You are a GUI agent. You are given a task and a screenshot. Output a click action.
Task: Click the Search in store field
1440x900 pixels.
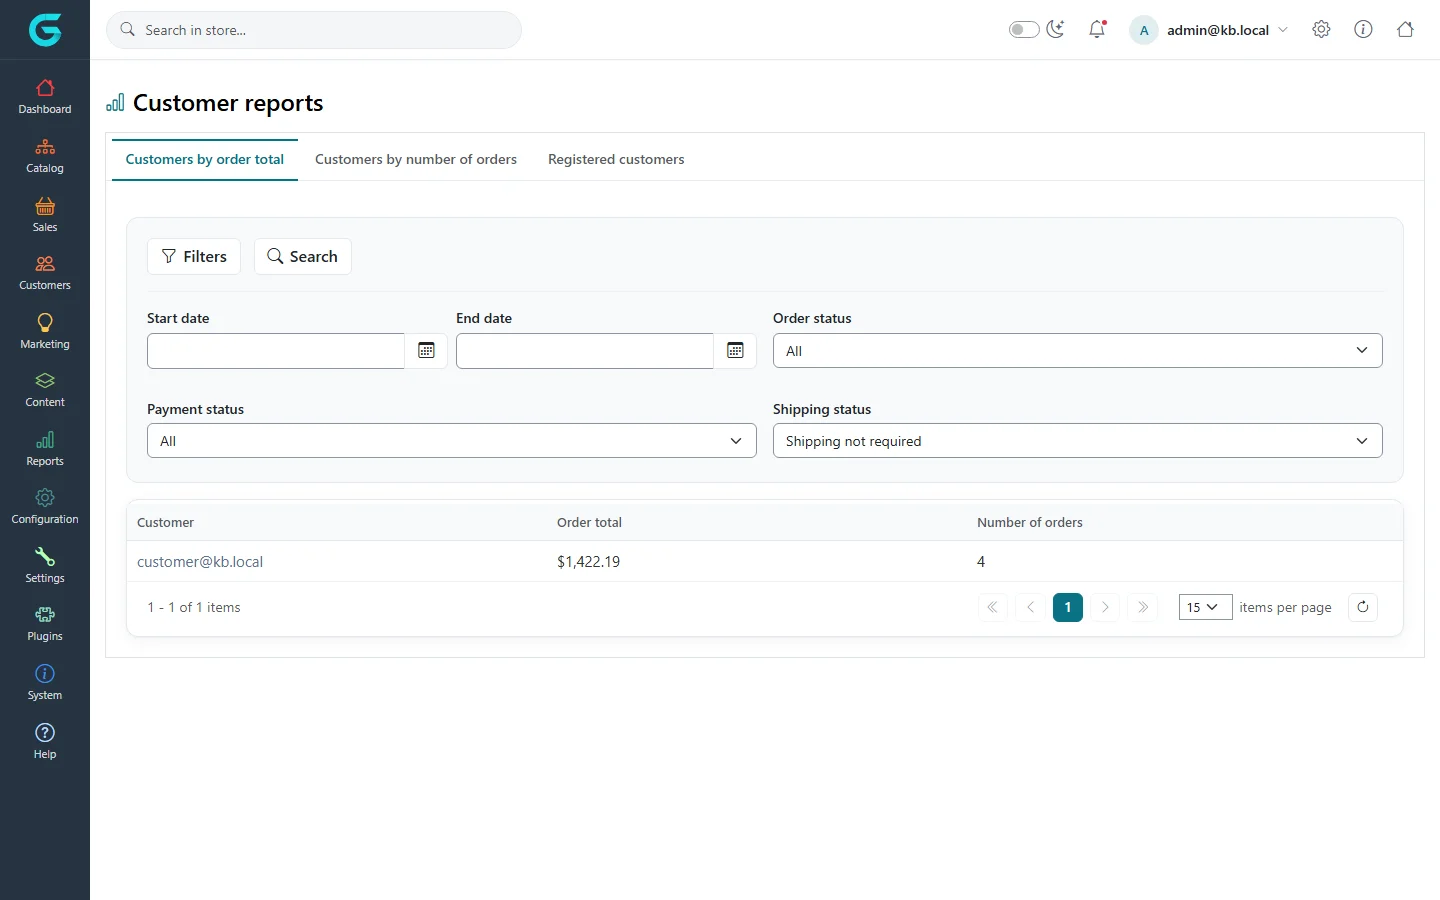(x=314, y=30)
